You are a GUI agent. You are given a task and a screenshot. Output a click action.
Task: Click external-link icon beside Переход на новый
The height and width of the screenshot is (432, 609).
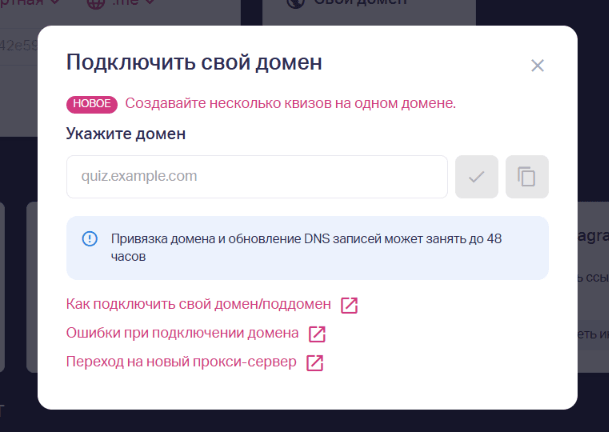(315, 363)
